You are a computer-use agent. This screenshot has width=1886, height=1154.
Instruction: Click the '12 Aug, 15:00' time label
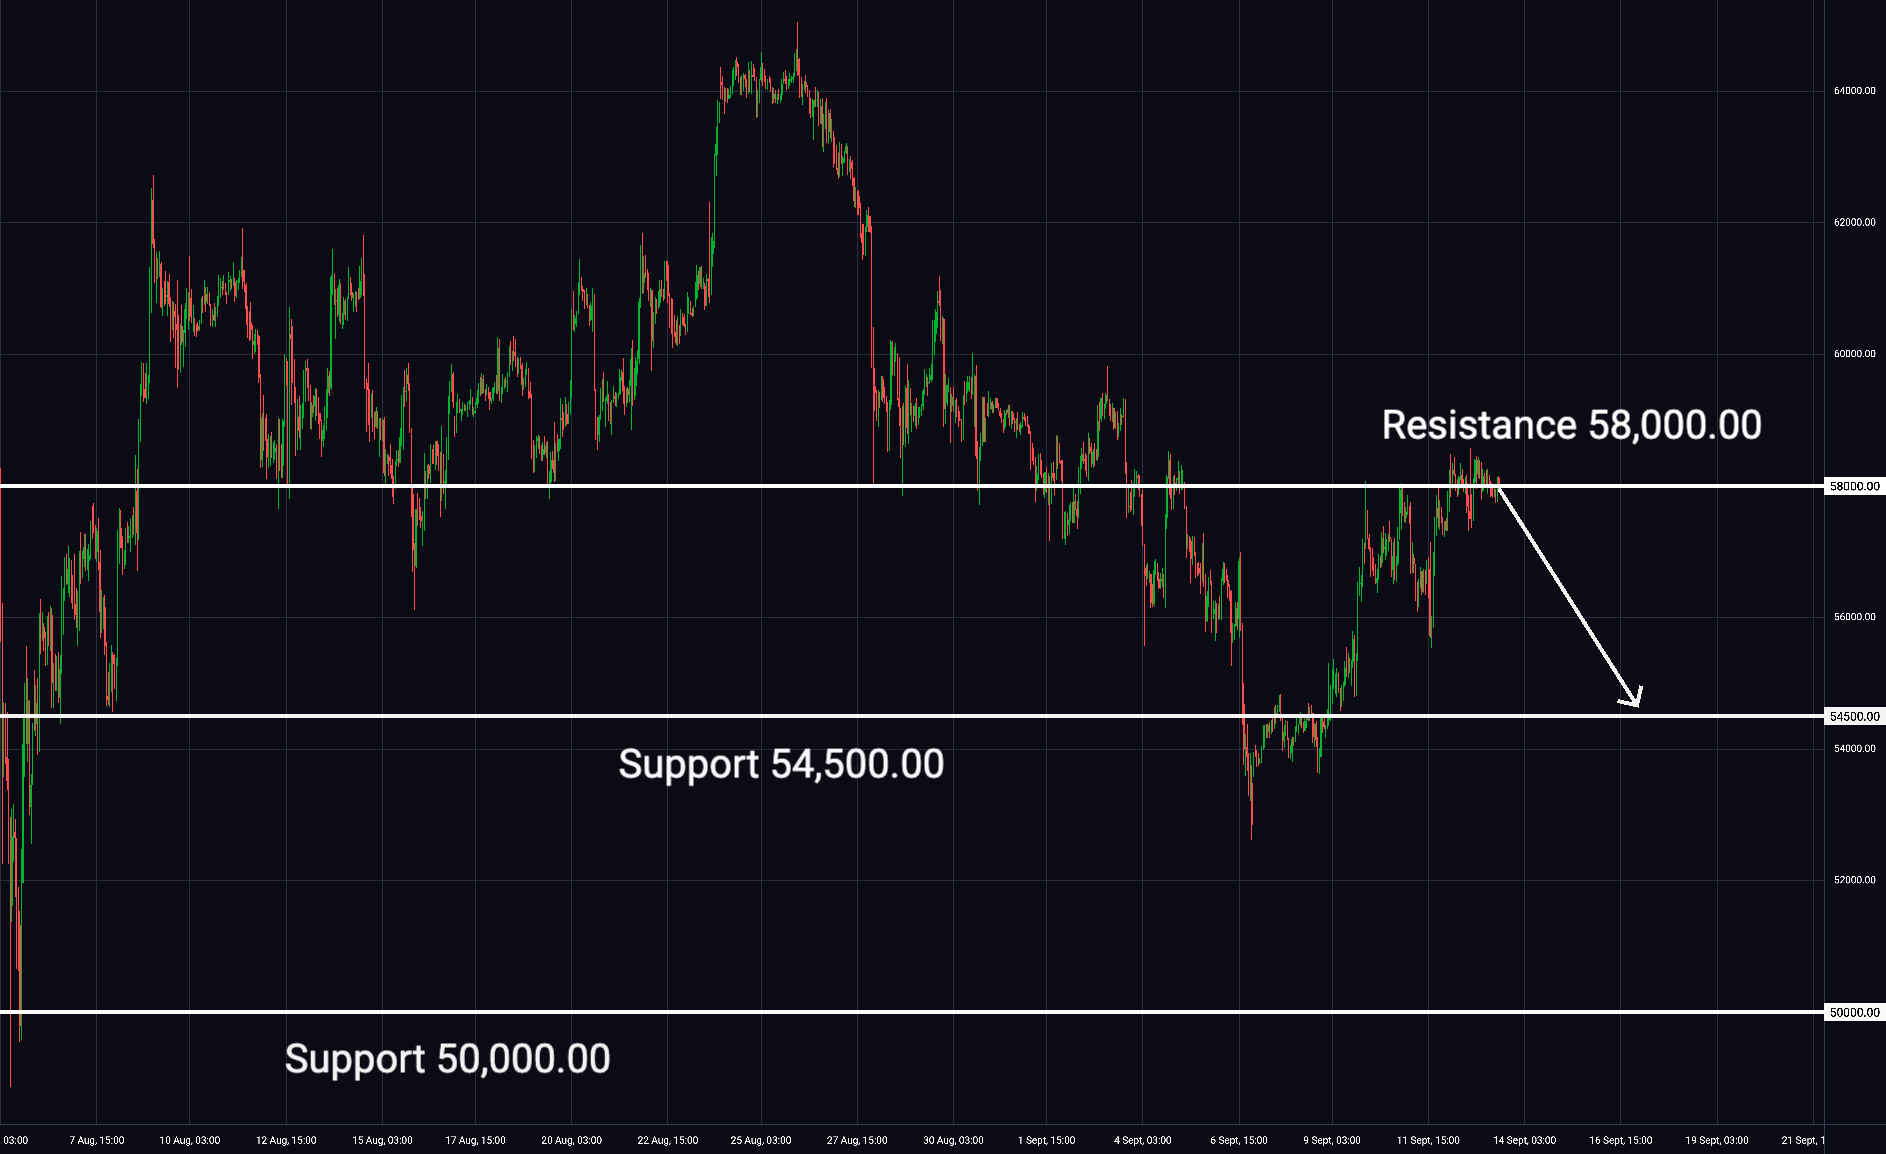coord(286,1140)
